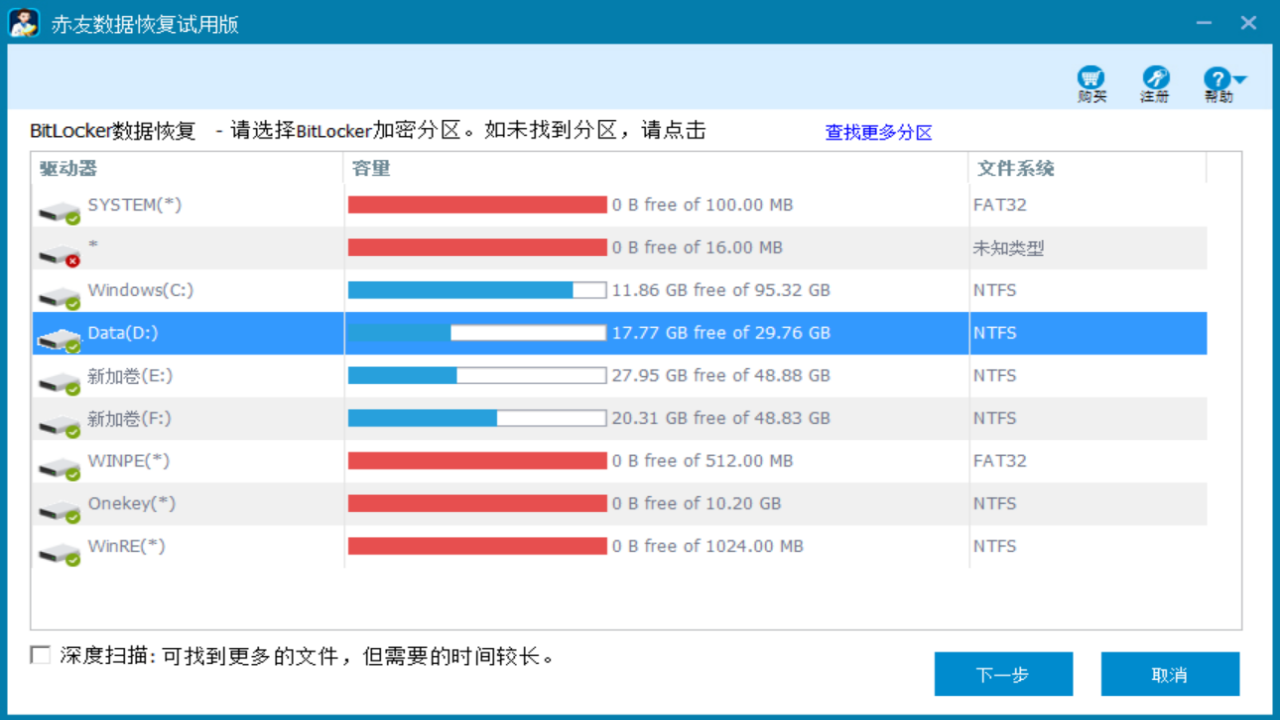Select the Onekey(*) partition
This screenshot has height=720, width=1280.
coord(131,504)
